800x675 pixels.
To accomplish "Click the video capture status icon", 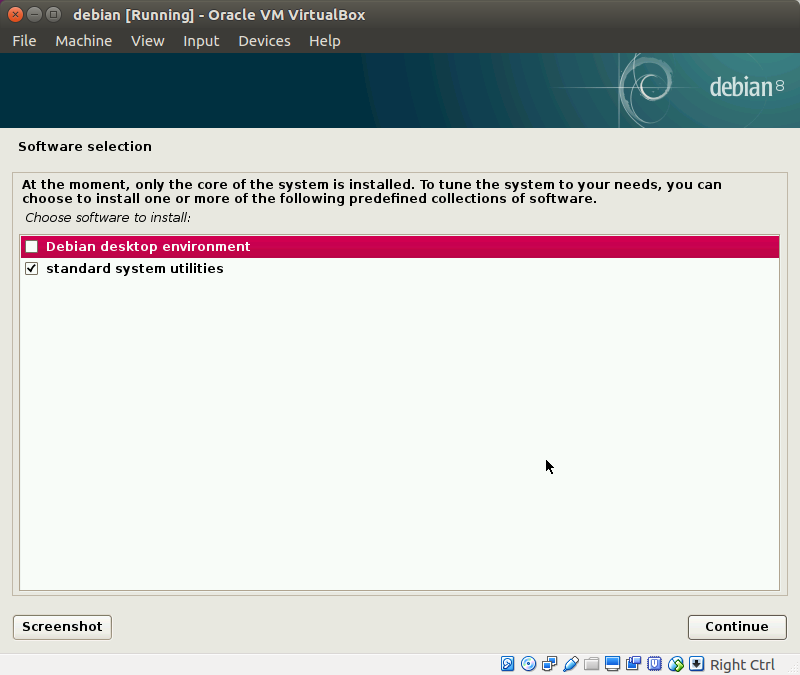I will 633,664.
